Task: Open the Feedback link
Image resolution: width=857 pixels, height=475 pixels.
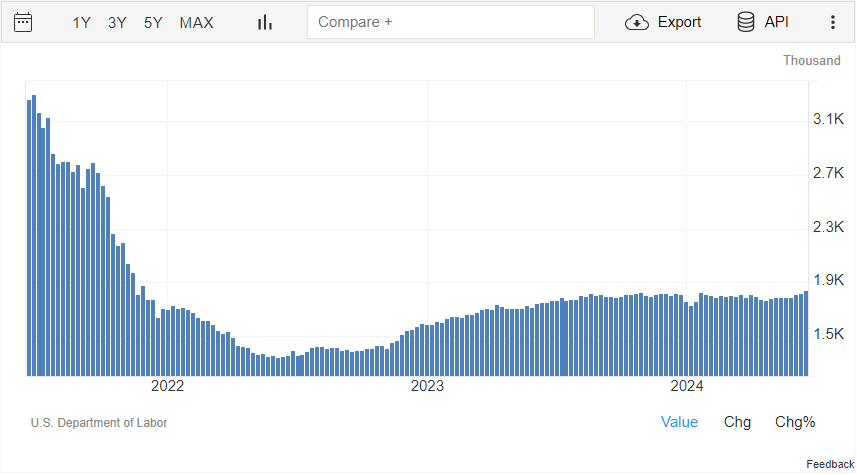Action: [830, 465]
